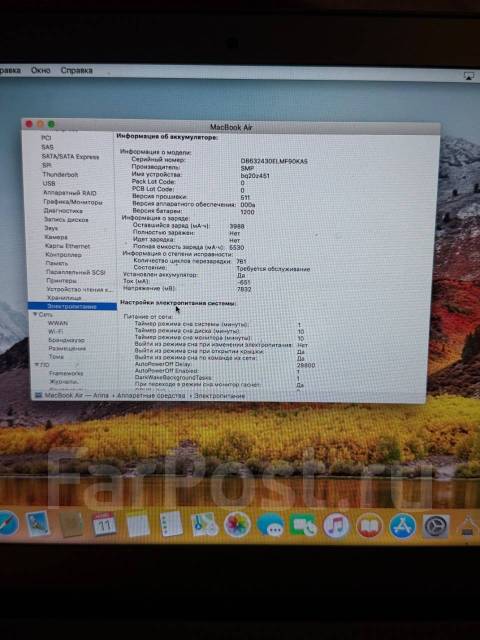Select Аппаратный RAID in sidebar
Image resolution: width=480 pixels, height=640 pixels.
click(70, 193)
